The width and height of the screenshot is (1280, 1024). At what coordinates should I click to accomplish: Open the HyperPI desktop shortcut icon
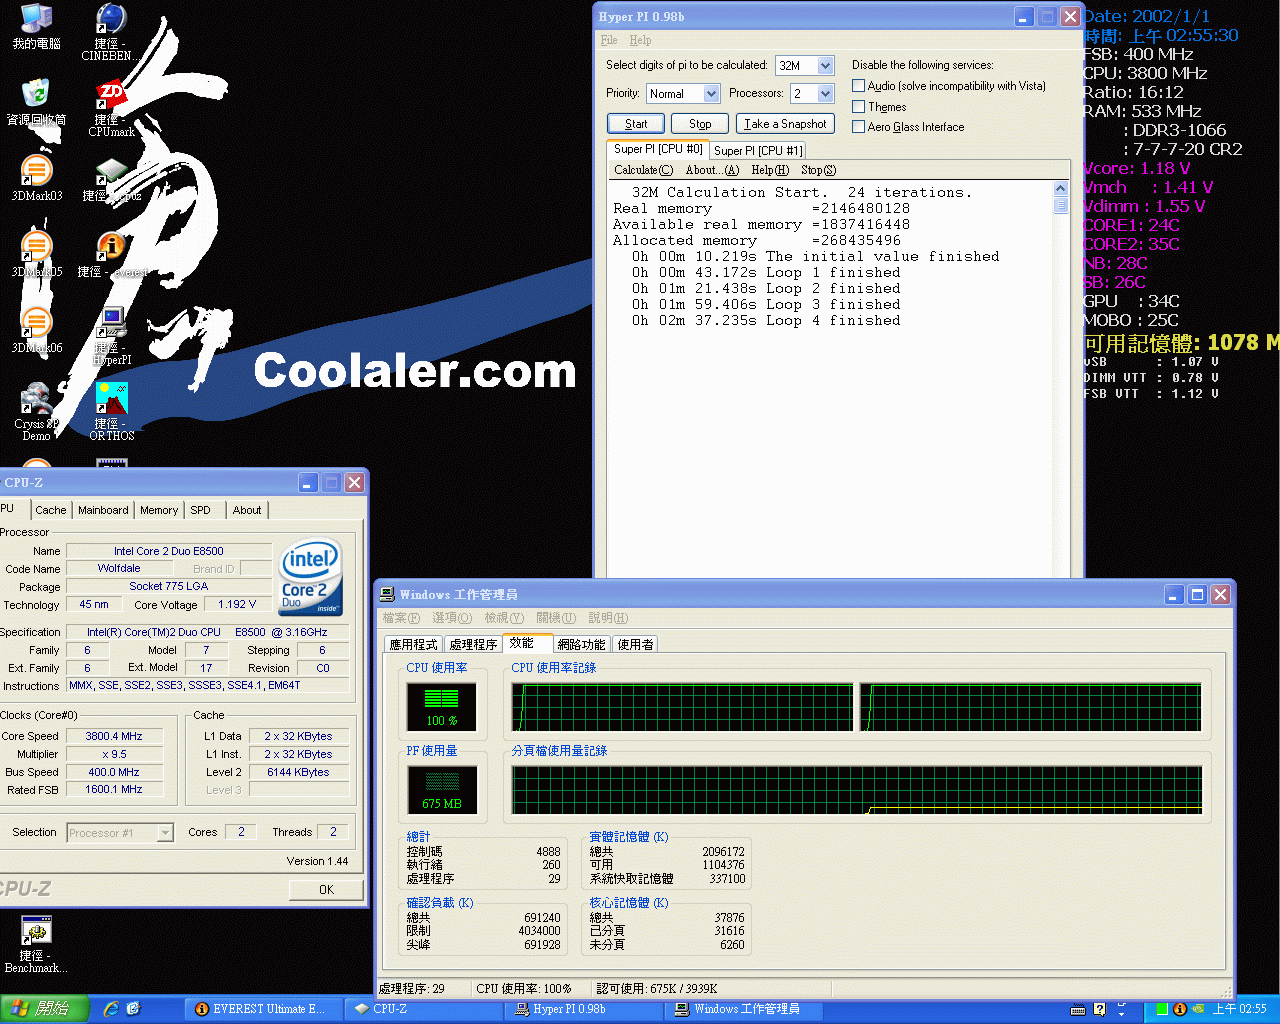pyautogui.click(x=111, y=336)
